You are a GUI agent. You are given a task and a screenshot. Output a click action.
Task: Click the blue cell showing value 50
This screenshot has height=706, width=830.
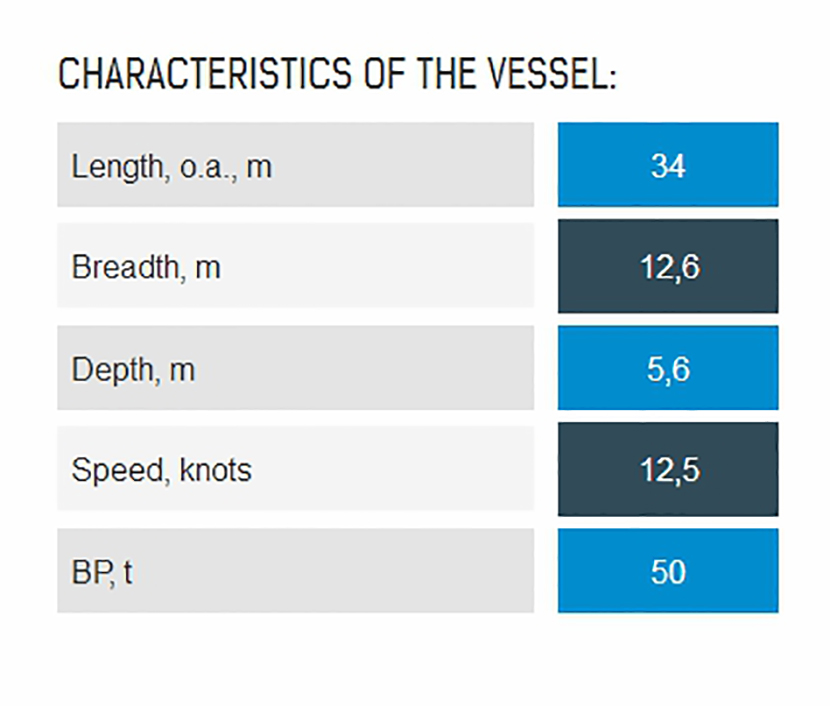point(667,572)
